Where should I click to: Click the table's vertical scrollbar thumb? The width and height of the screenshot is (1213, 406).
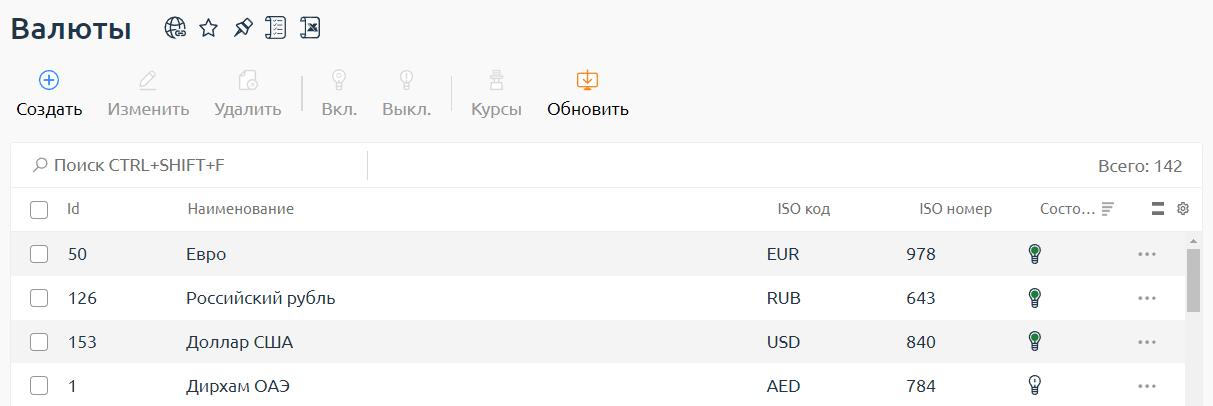click(1193, 280)
